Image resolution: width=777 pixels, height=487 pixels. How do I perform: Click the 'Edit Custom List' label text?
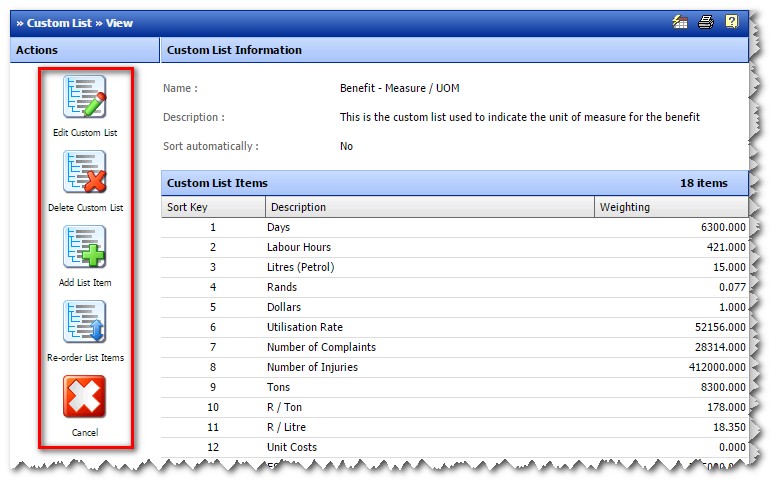[85, 132]
